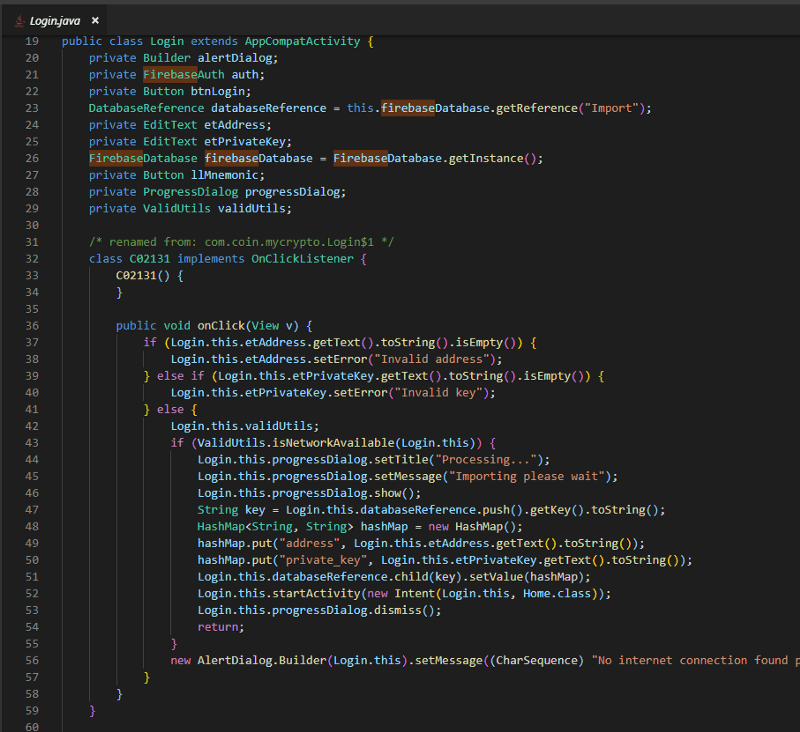The image size is (800, 732).
Task: Click the CharSequence cast
Action: click(x=537, y=661)
